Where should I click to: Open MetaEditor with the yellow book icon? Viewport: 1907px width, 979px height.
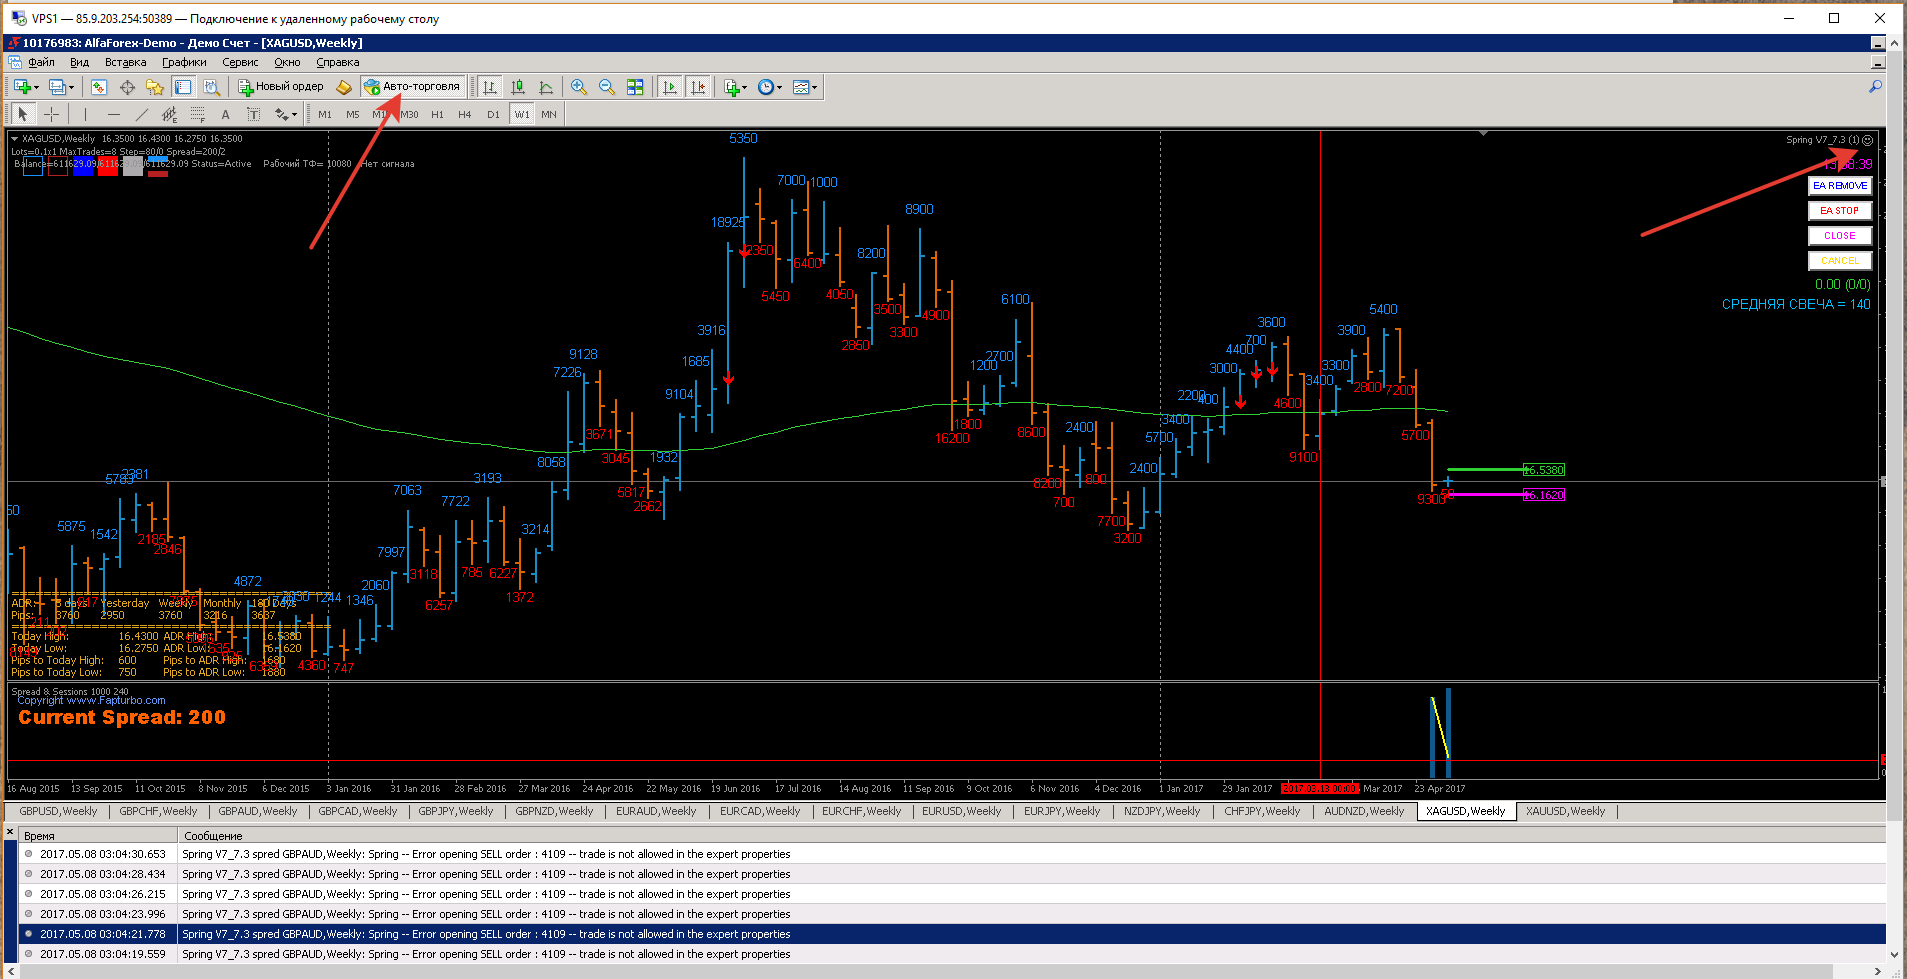(343, 87)
